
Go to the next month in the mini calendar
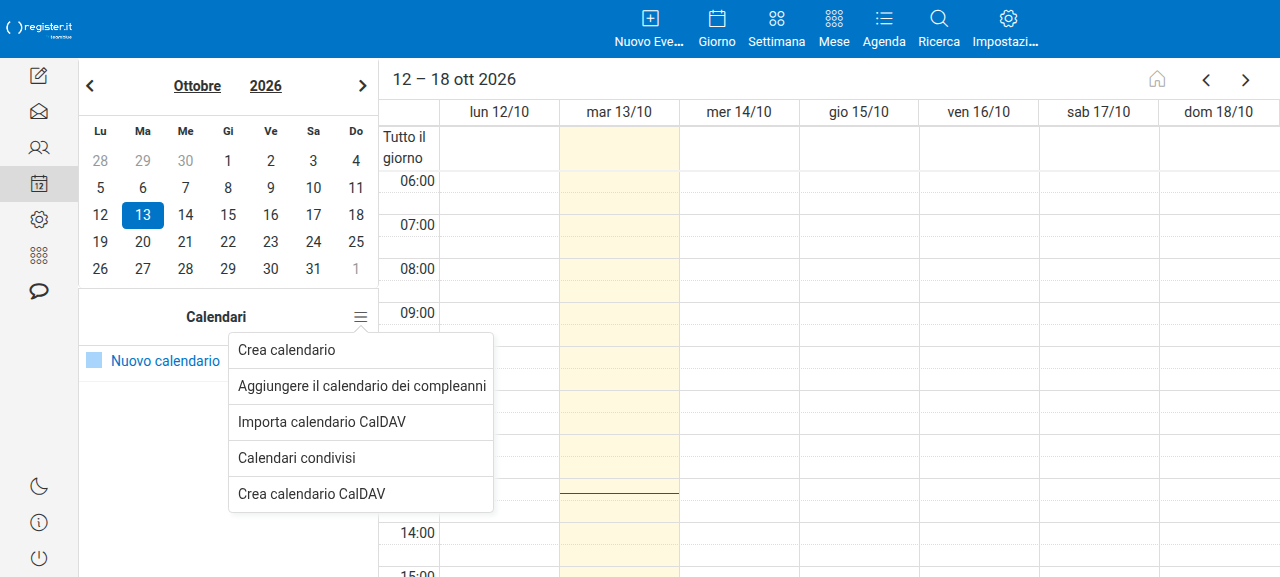[x=363, y=86]
